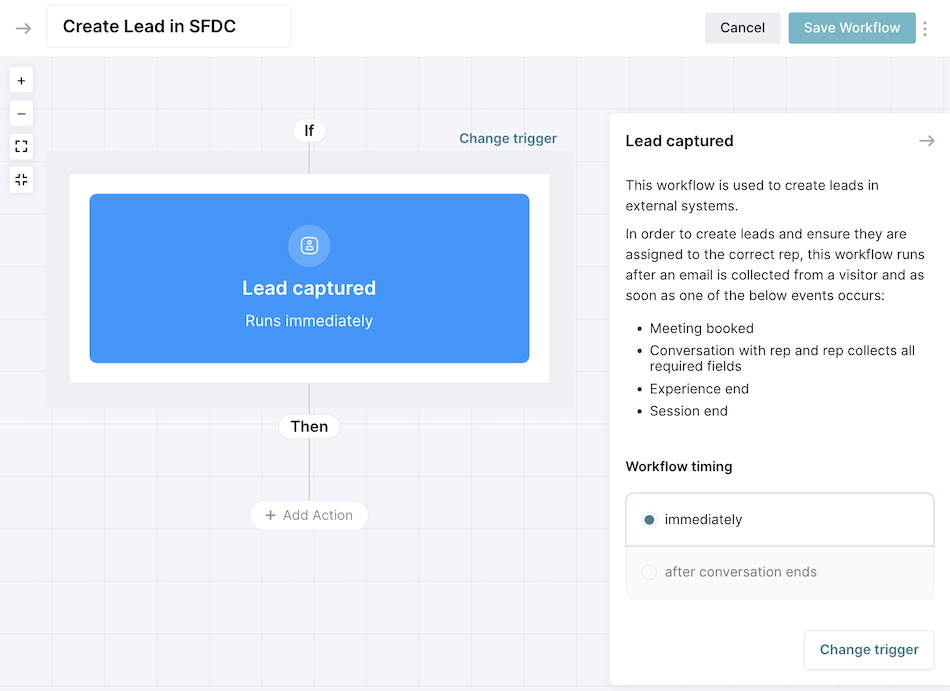Click the Session end bullet text

tap(689, 411)
